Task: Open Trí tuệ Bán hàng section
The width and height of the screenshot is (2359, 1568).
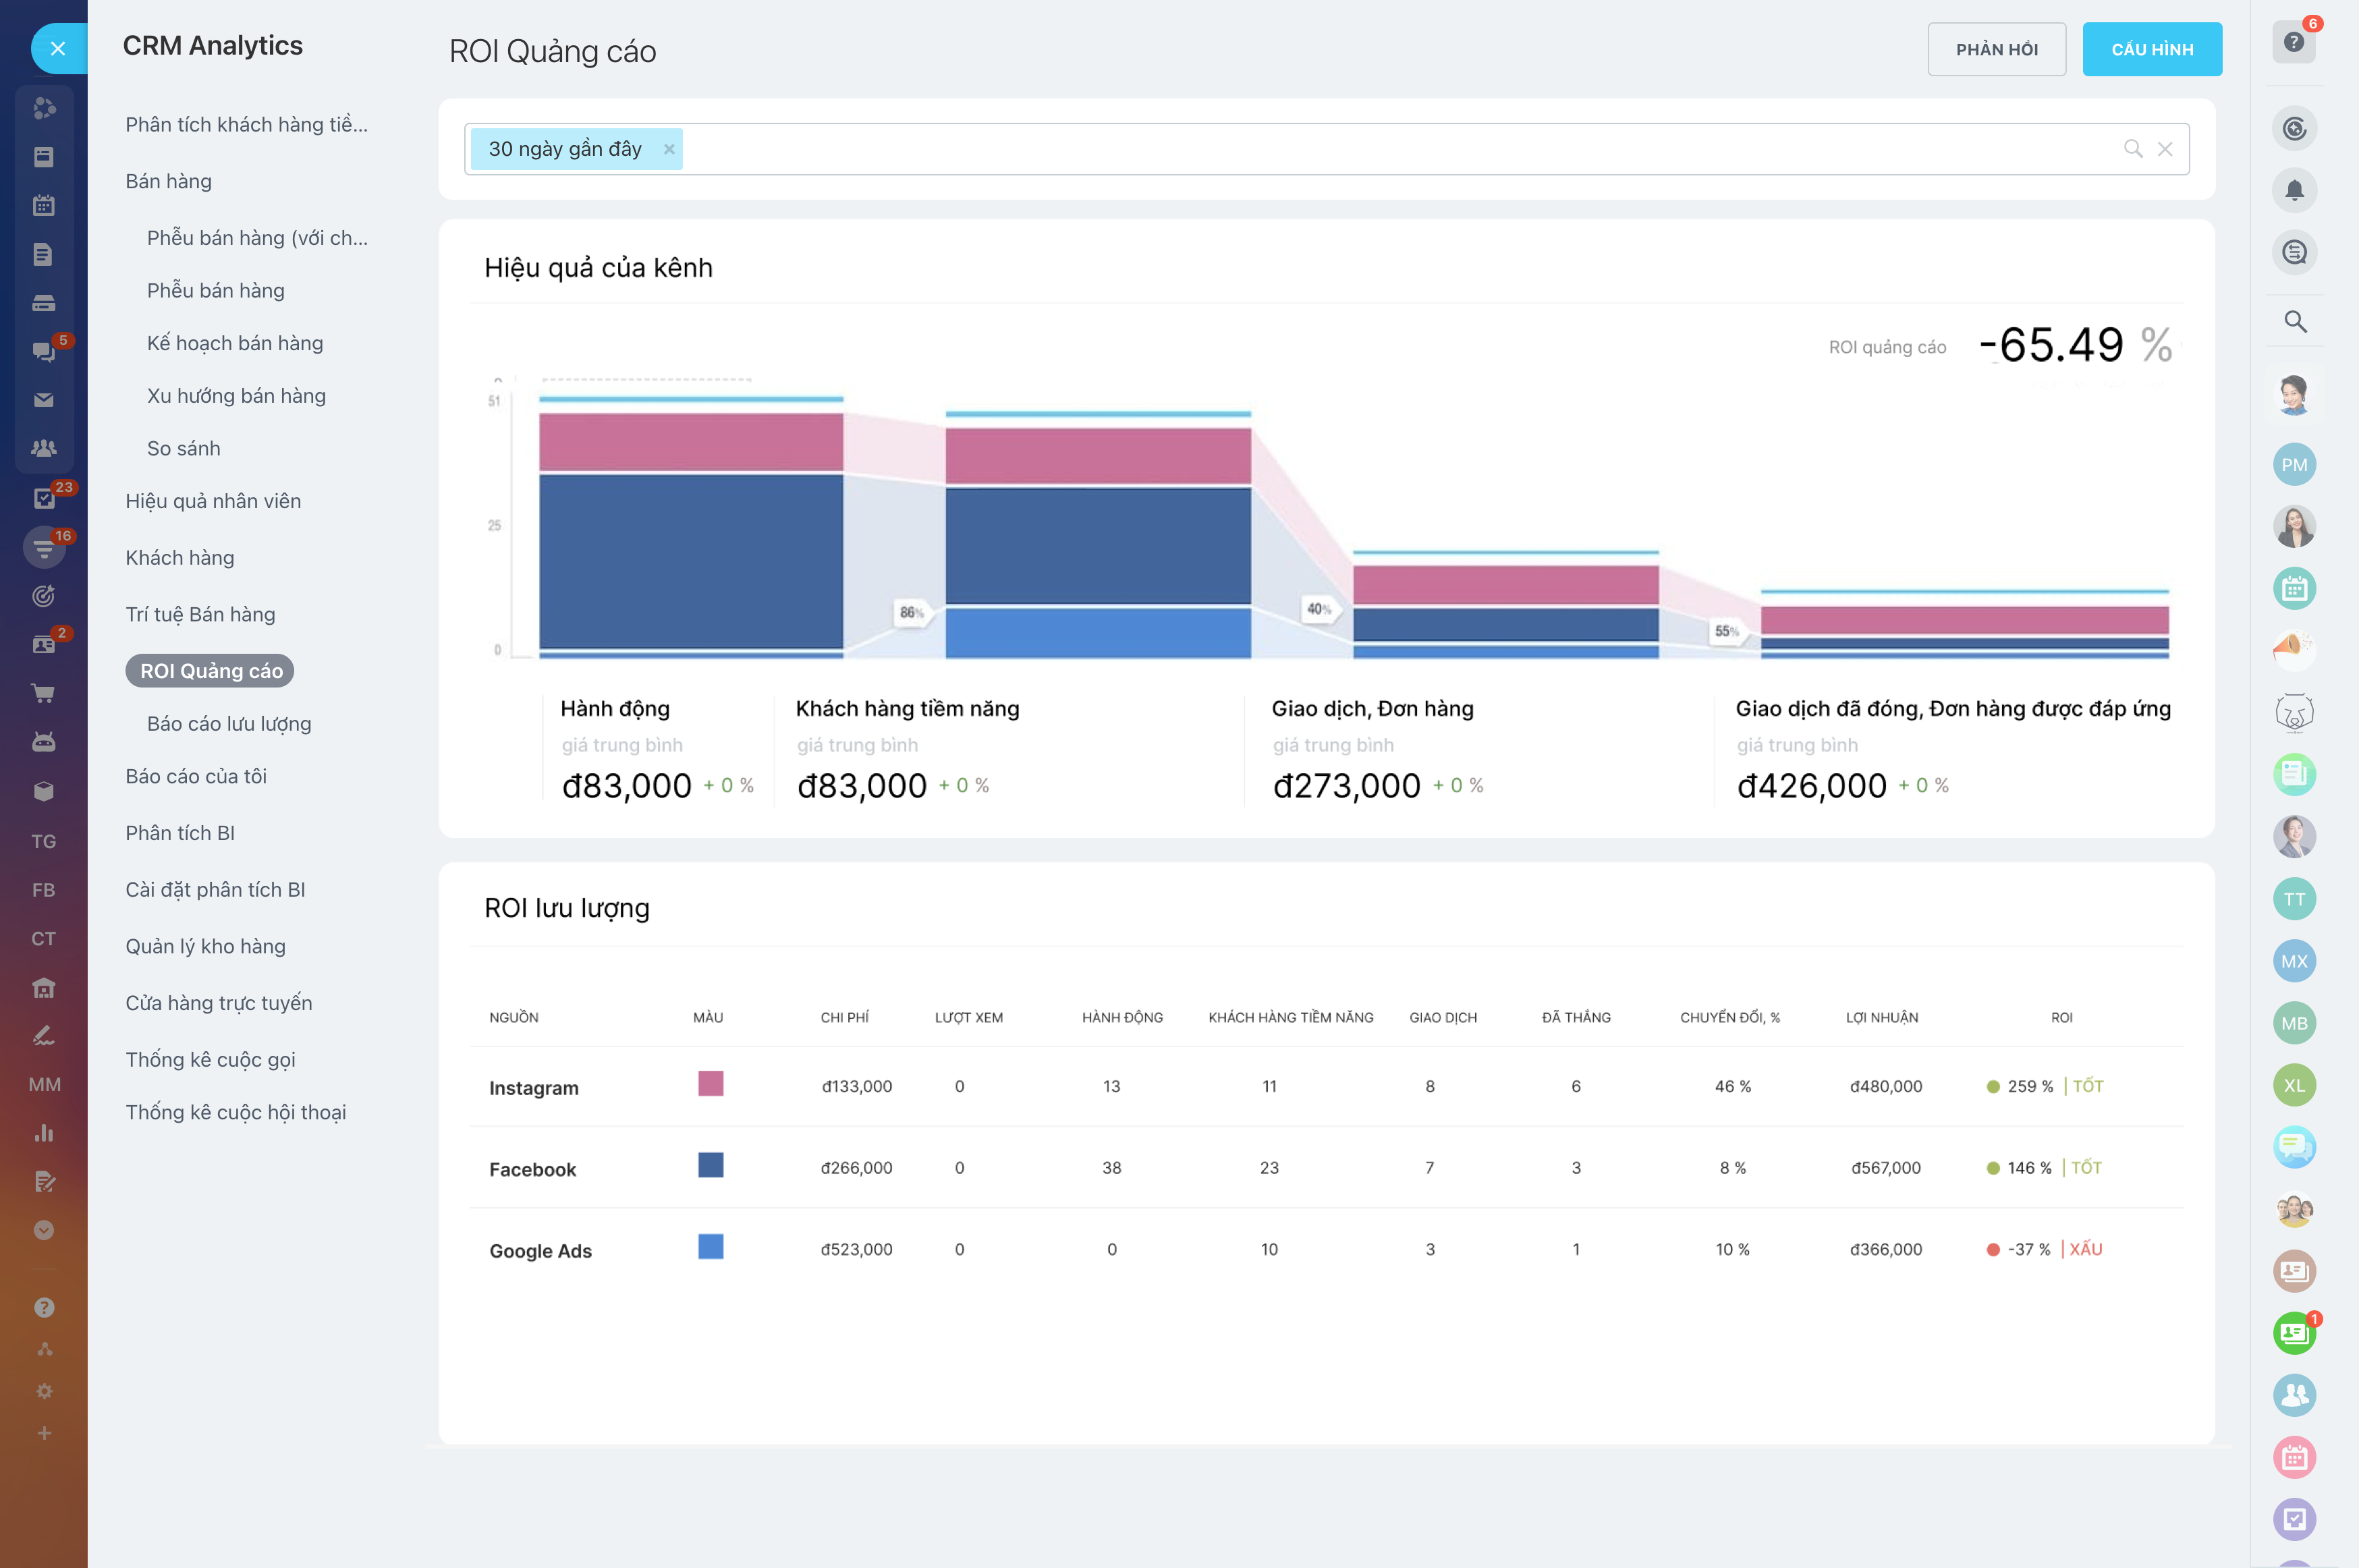Action: pyautogui.click(x=200, y=614)
